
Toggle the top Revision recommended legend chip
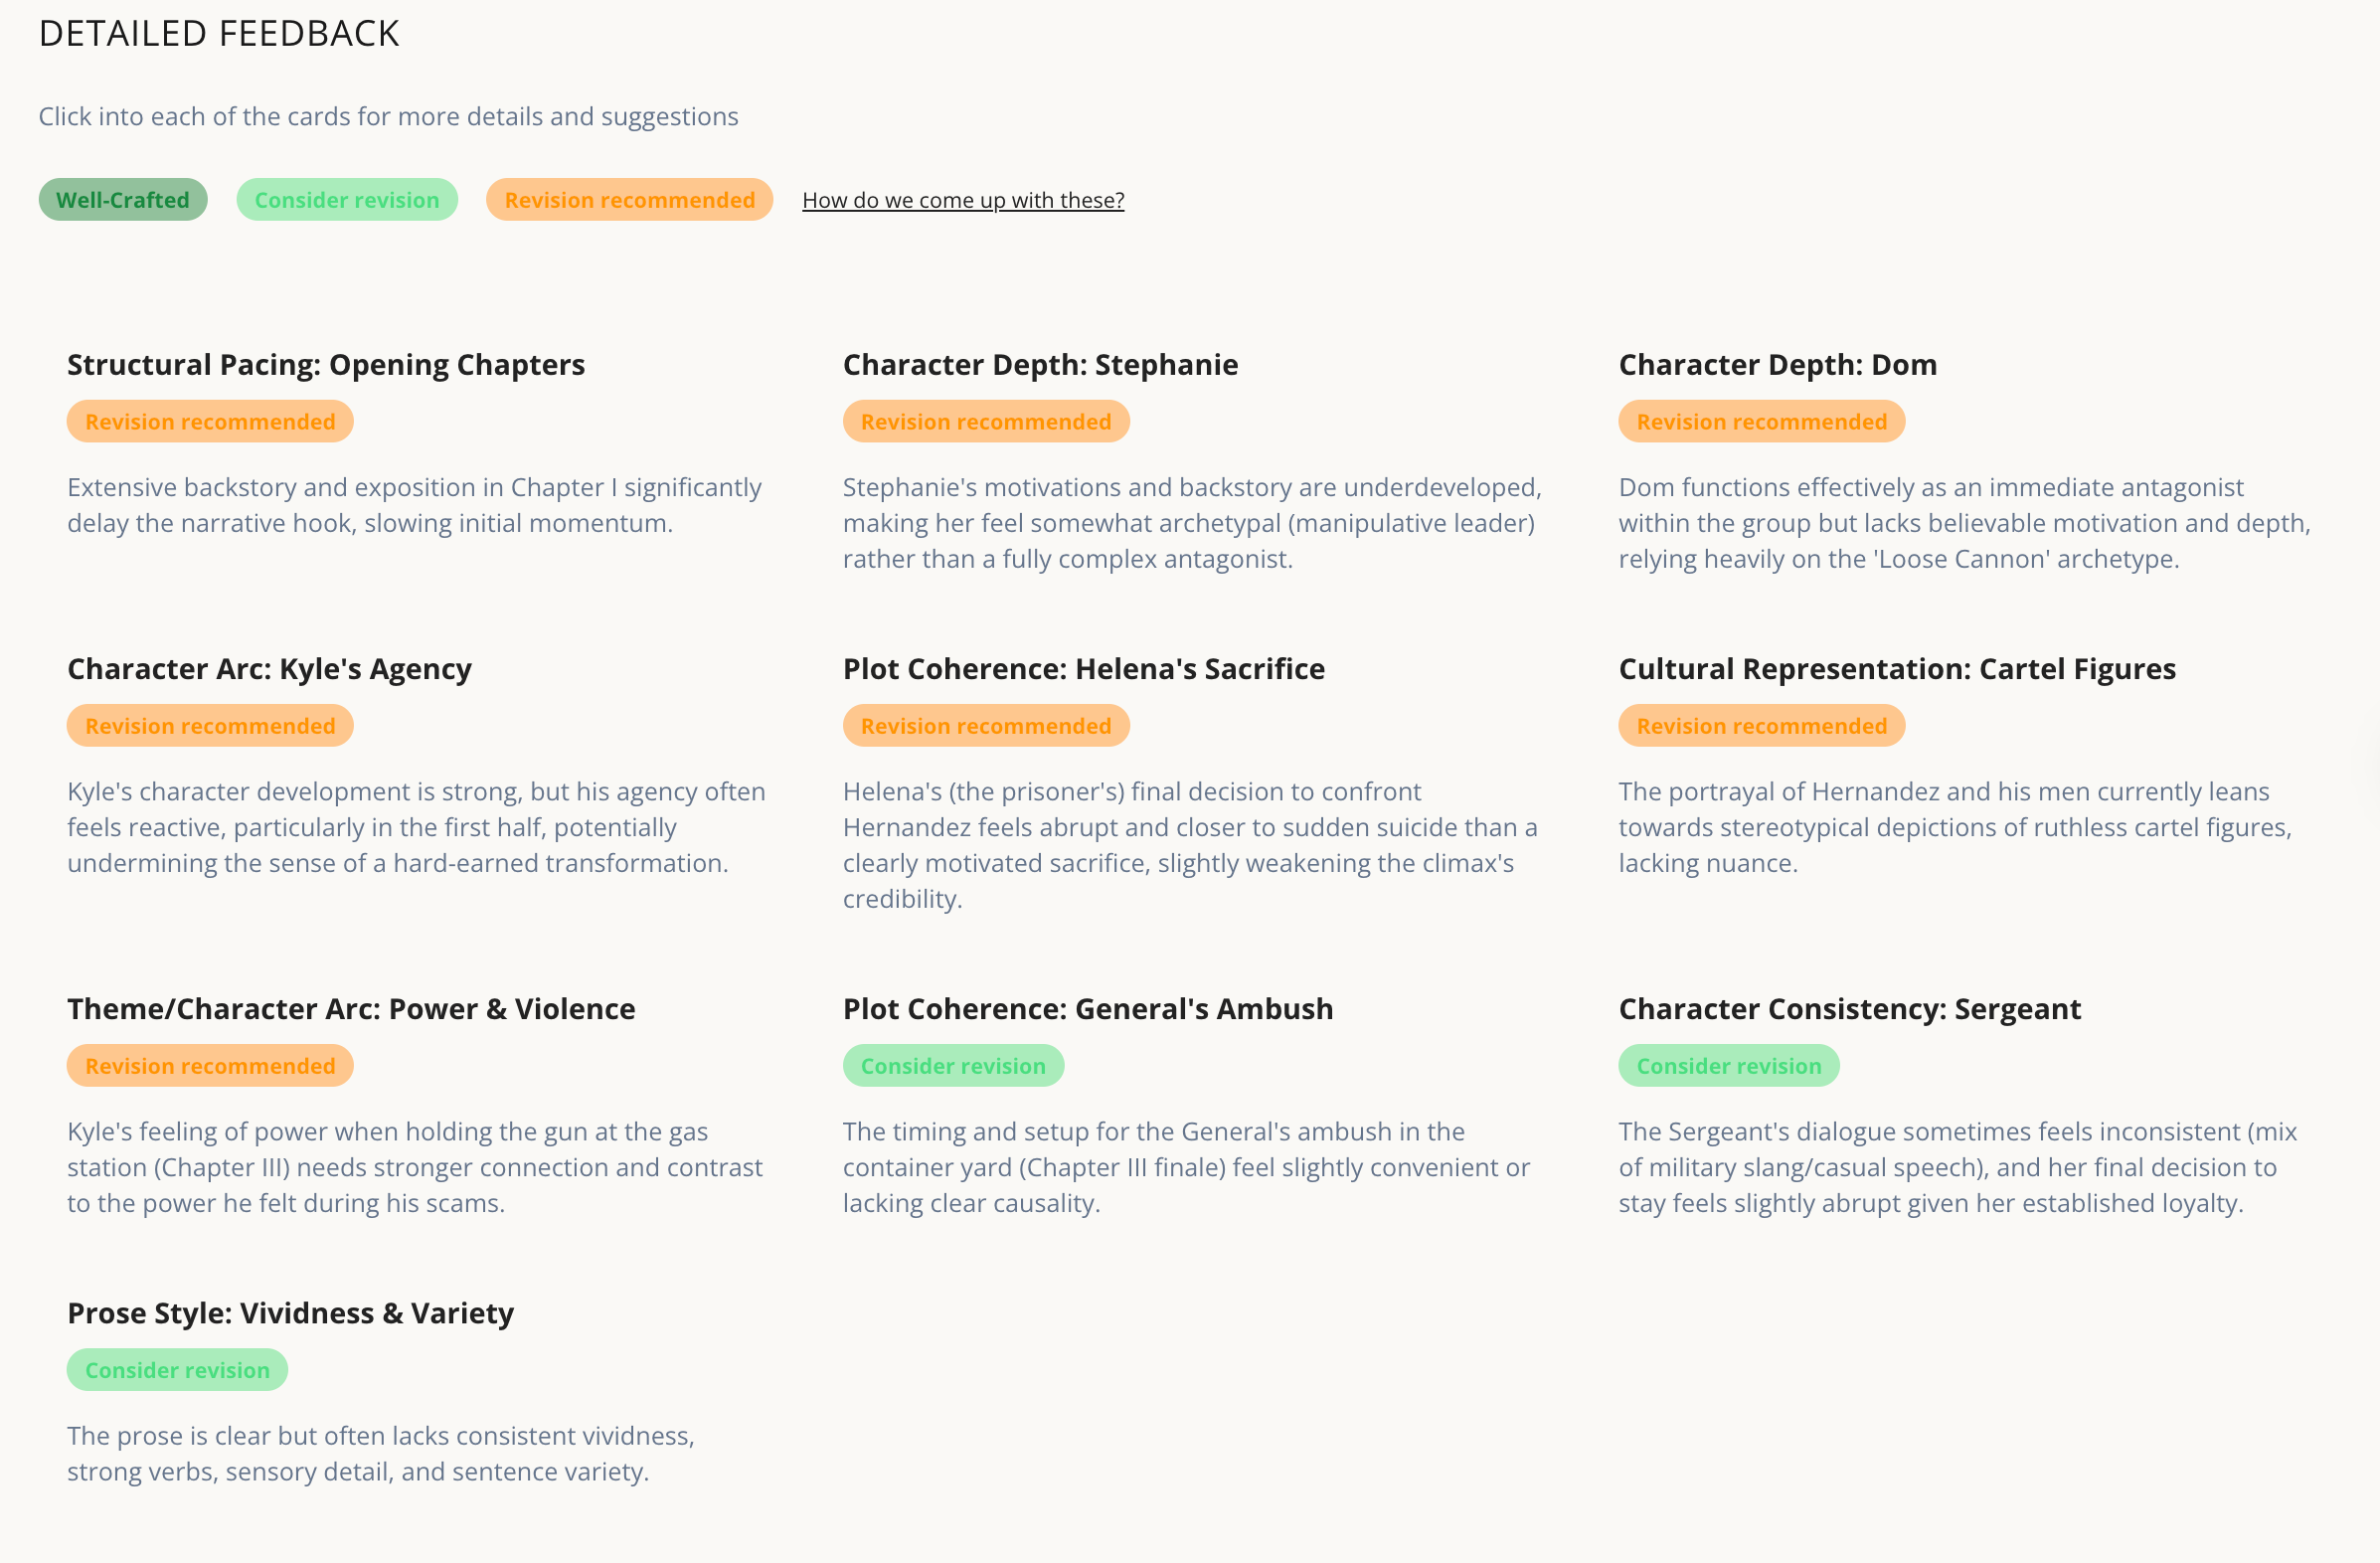point(629,200)
